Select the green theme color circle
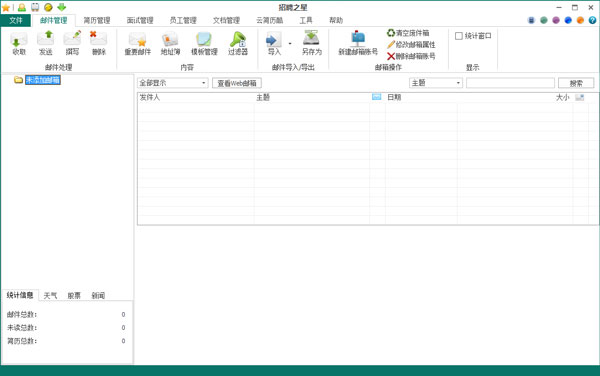Image resolution: width=600 pixels, height=376 pixels. (544, 20)
